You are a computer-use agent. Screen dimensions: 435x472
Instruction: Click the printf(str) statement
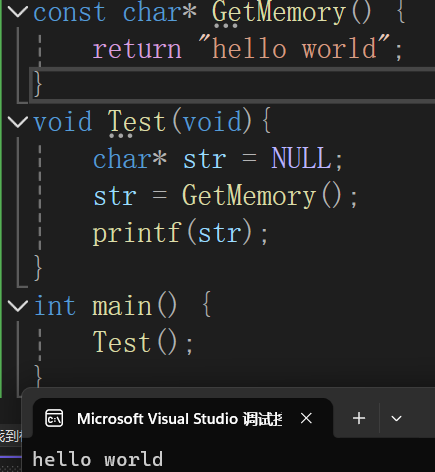[x=180, y=233]
